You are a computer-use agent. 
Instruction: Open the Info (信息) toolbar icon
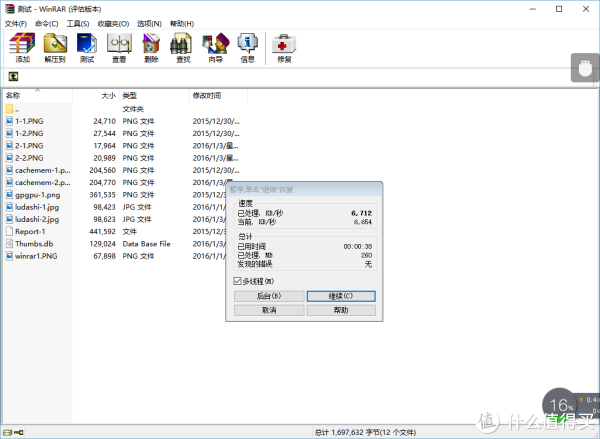pyautogui.click(x=248, y=47)
